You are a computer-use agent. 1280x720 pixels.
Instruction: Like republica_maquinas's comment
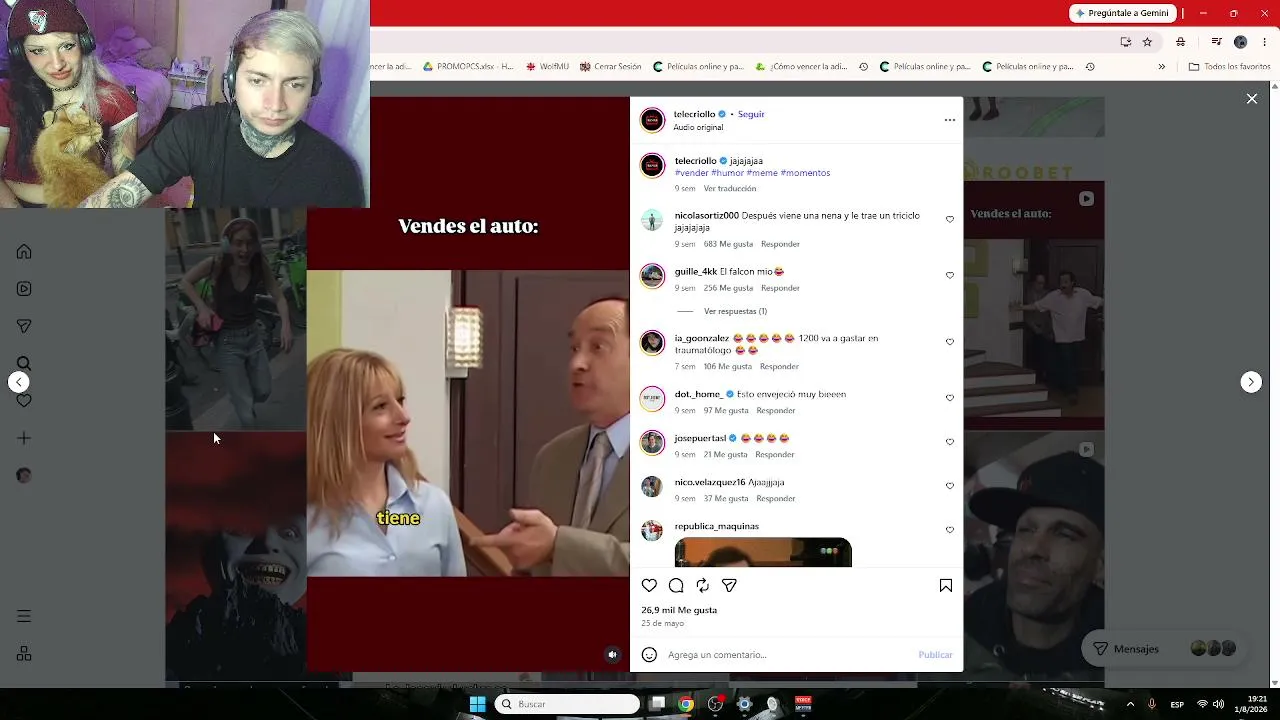(950, 530)
